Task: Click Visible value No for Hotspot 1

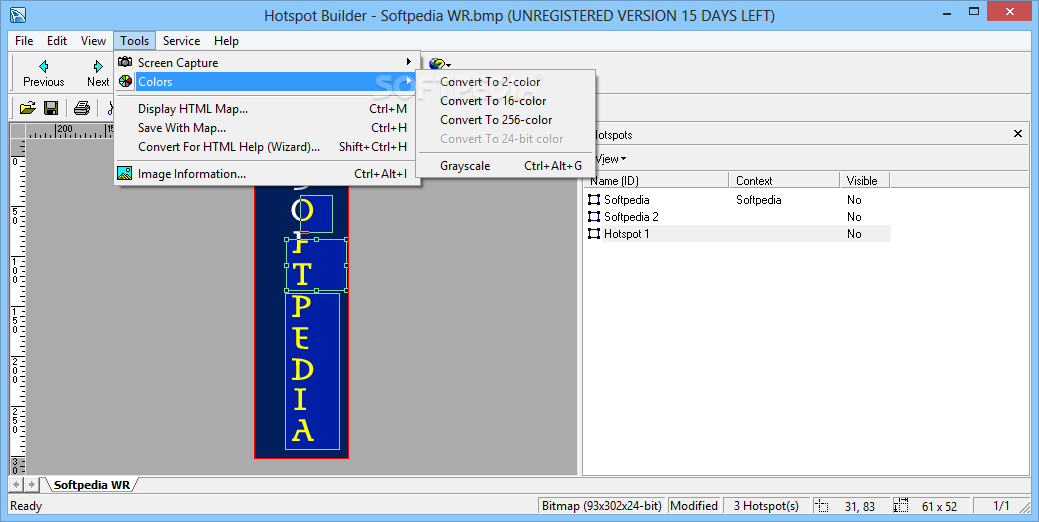Action: [x=854, y=234]
